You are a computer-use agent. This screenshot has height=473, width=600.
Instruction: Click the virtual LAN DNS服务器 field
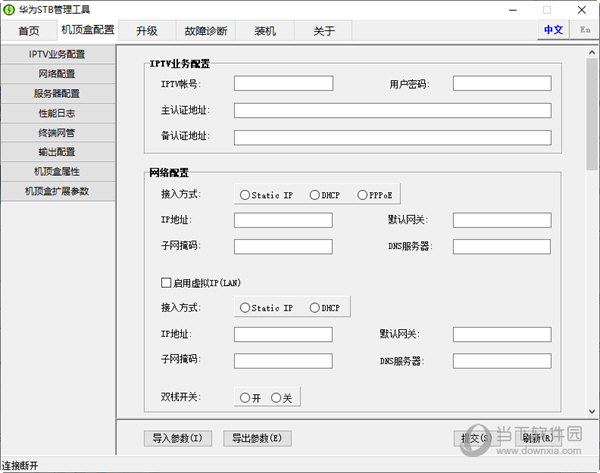(502, 361)
